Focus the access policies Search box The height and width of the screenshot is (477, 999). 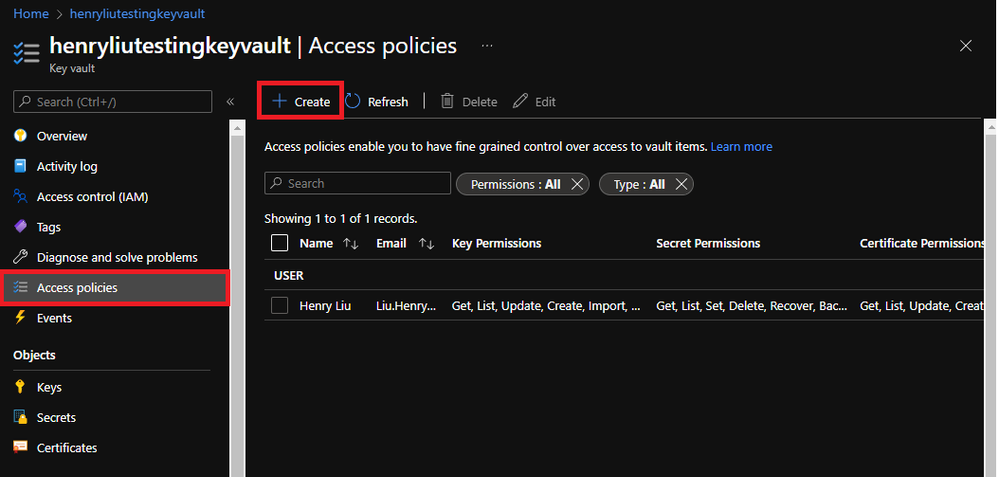pyautogui.click(x=357, y=183)
